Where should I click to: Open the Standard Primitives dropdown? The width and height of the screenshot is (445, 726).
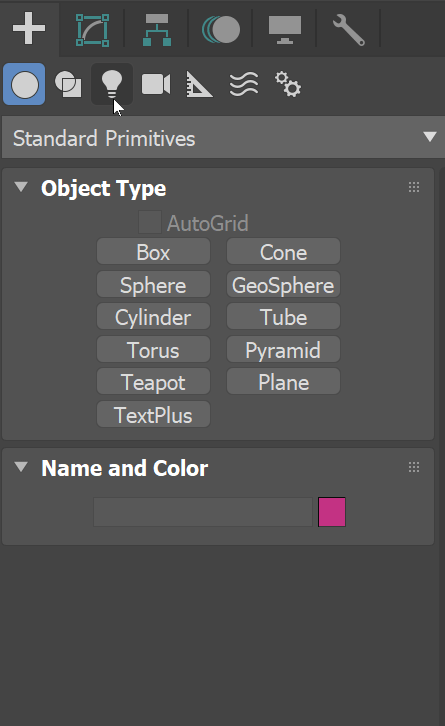(x=222, y=138)
